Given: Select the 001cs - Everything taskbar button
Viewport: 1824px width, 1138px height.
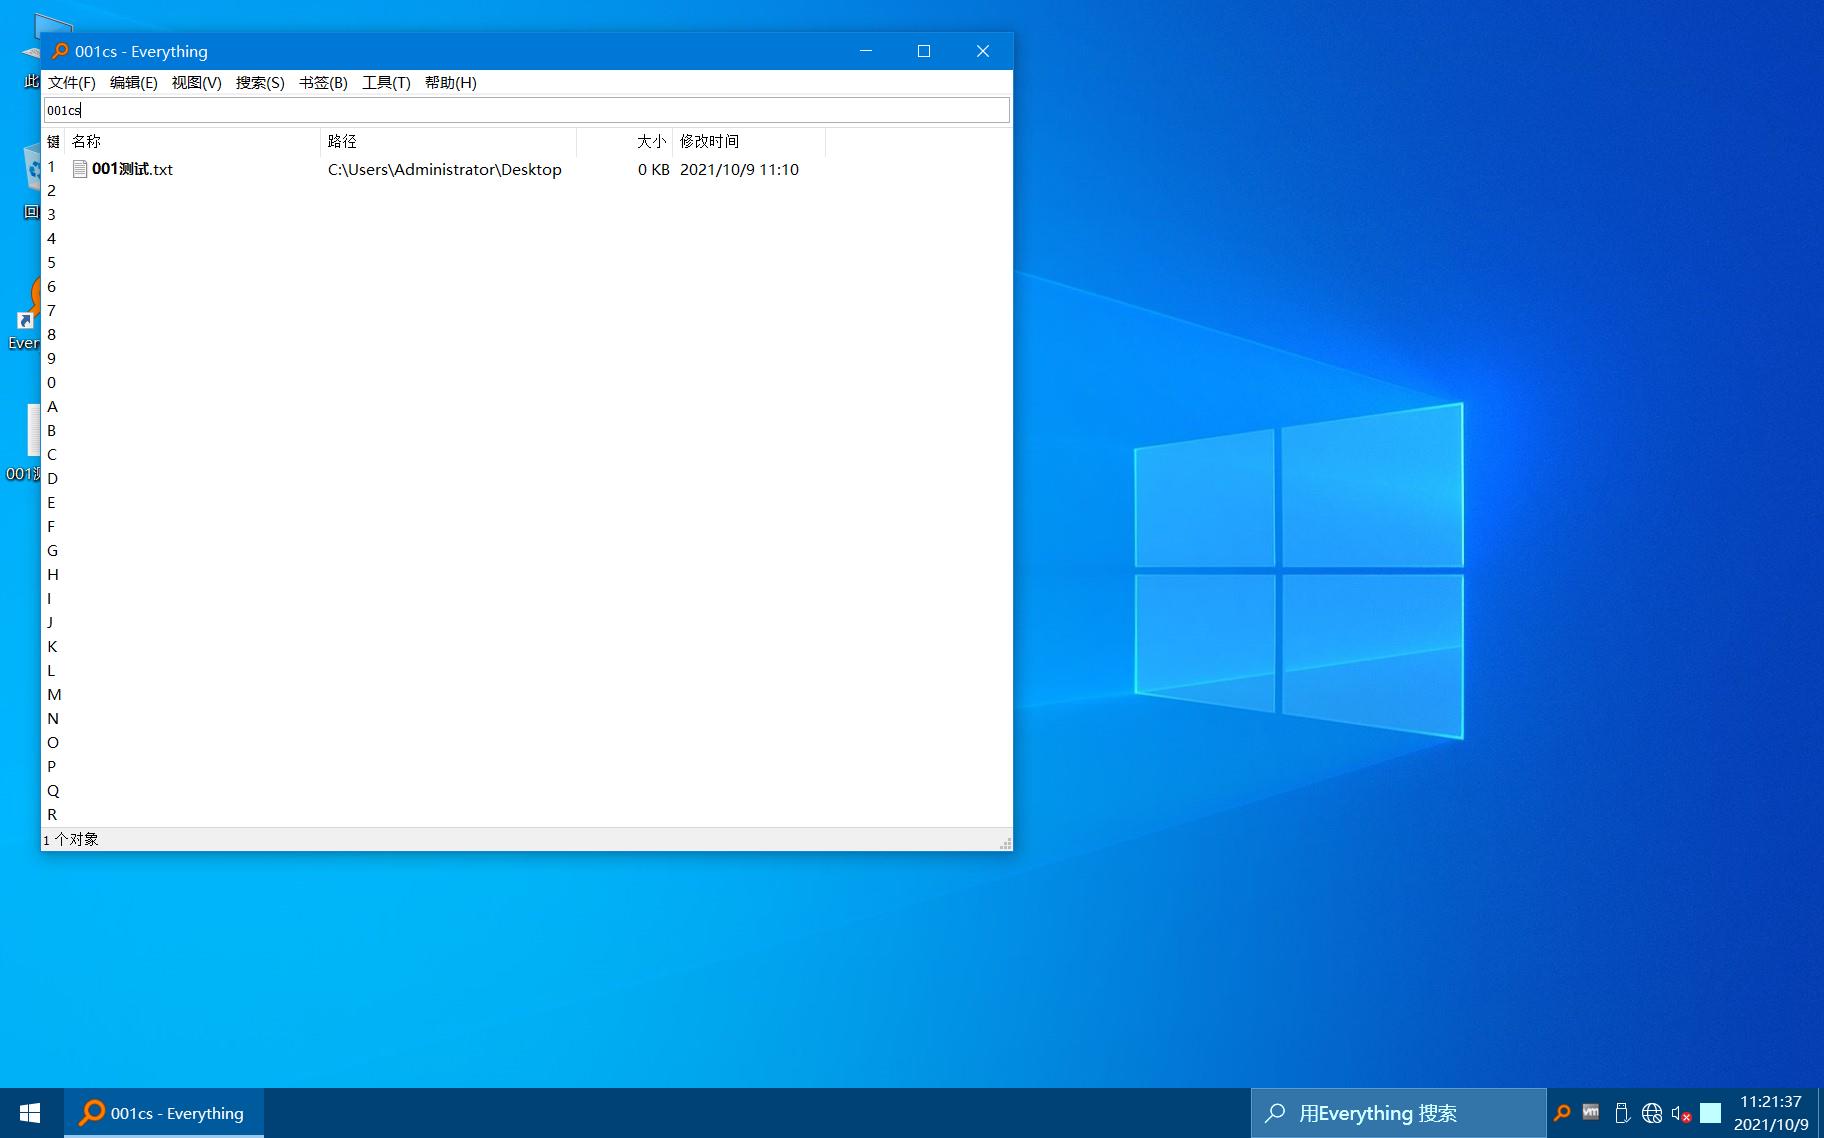Looking at the screenshot, I should pyautogui.click(x=164, y=1112).
